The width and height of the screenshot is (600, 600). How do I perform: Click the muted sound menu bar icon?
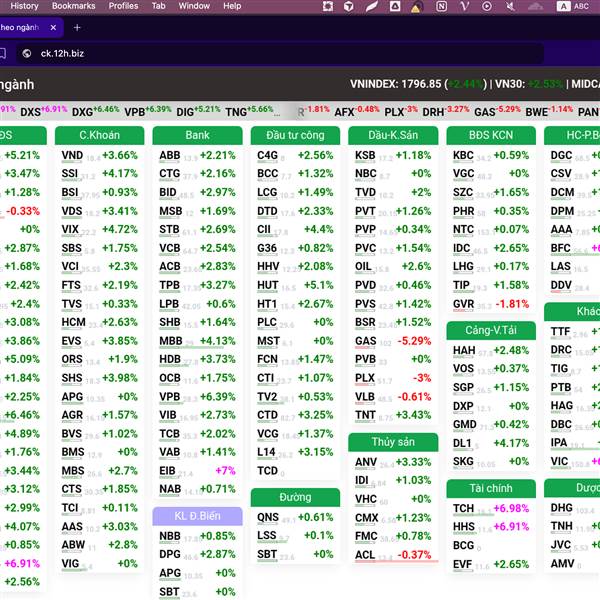[x=510, y=6]
